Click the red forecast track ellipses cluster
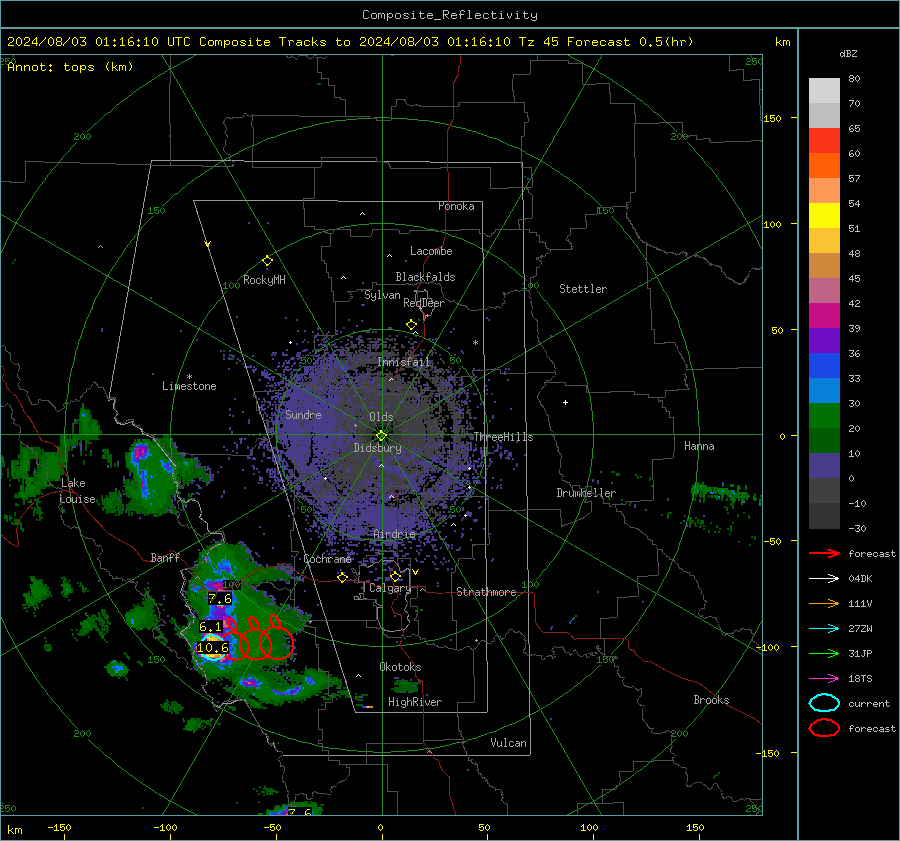This screenshot has height=841, width=900. coord(259,638)
